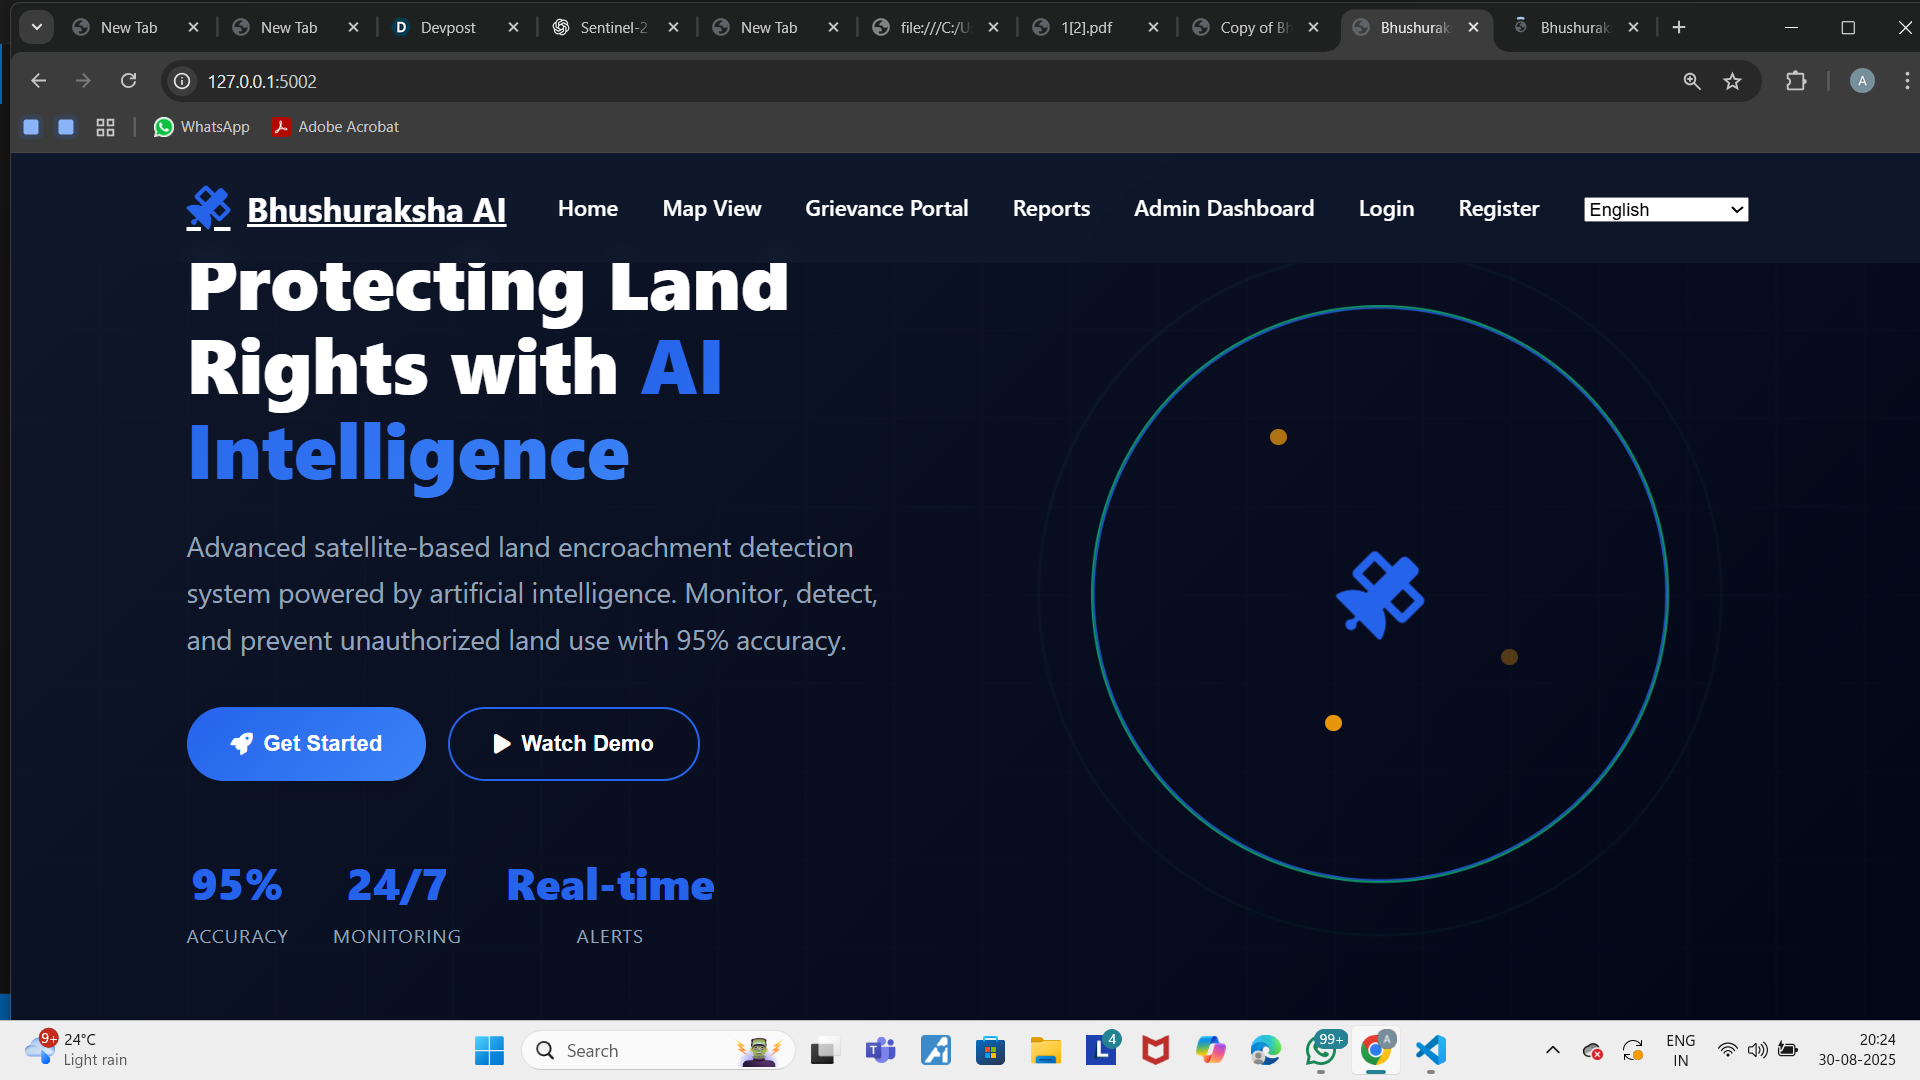Open the tab search dropdown arrow
Viewport: 1920px width, 1080px height.
pos(37,27)
